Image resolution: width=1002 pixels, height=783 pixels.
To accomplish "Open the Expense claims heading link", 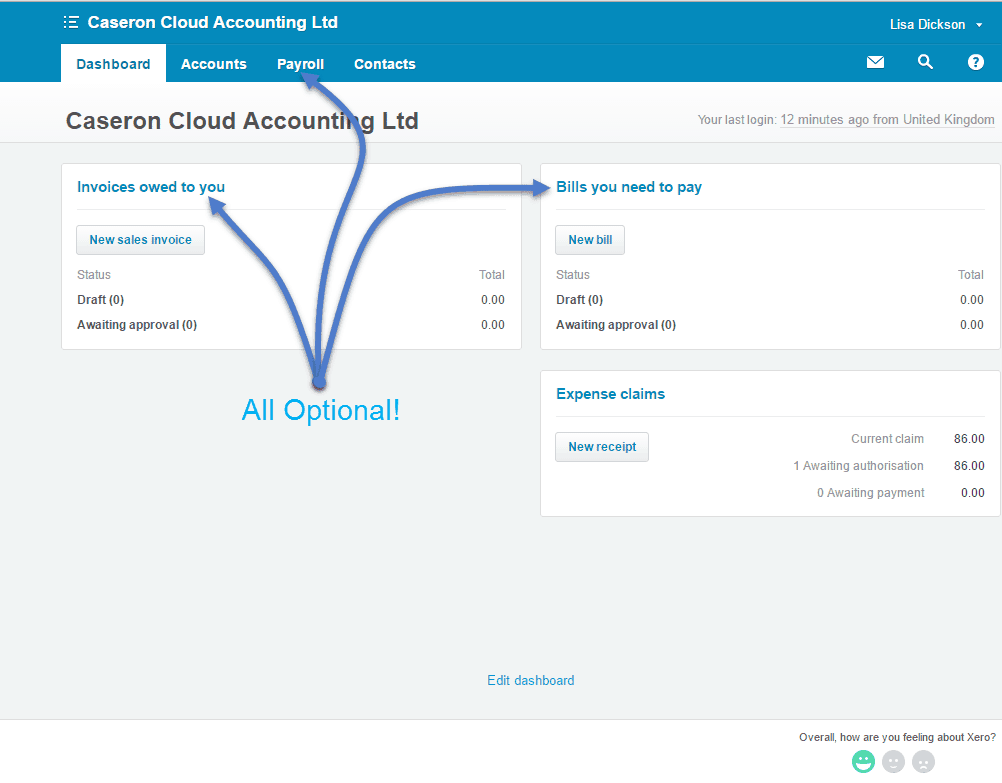I will [610, 394].
